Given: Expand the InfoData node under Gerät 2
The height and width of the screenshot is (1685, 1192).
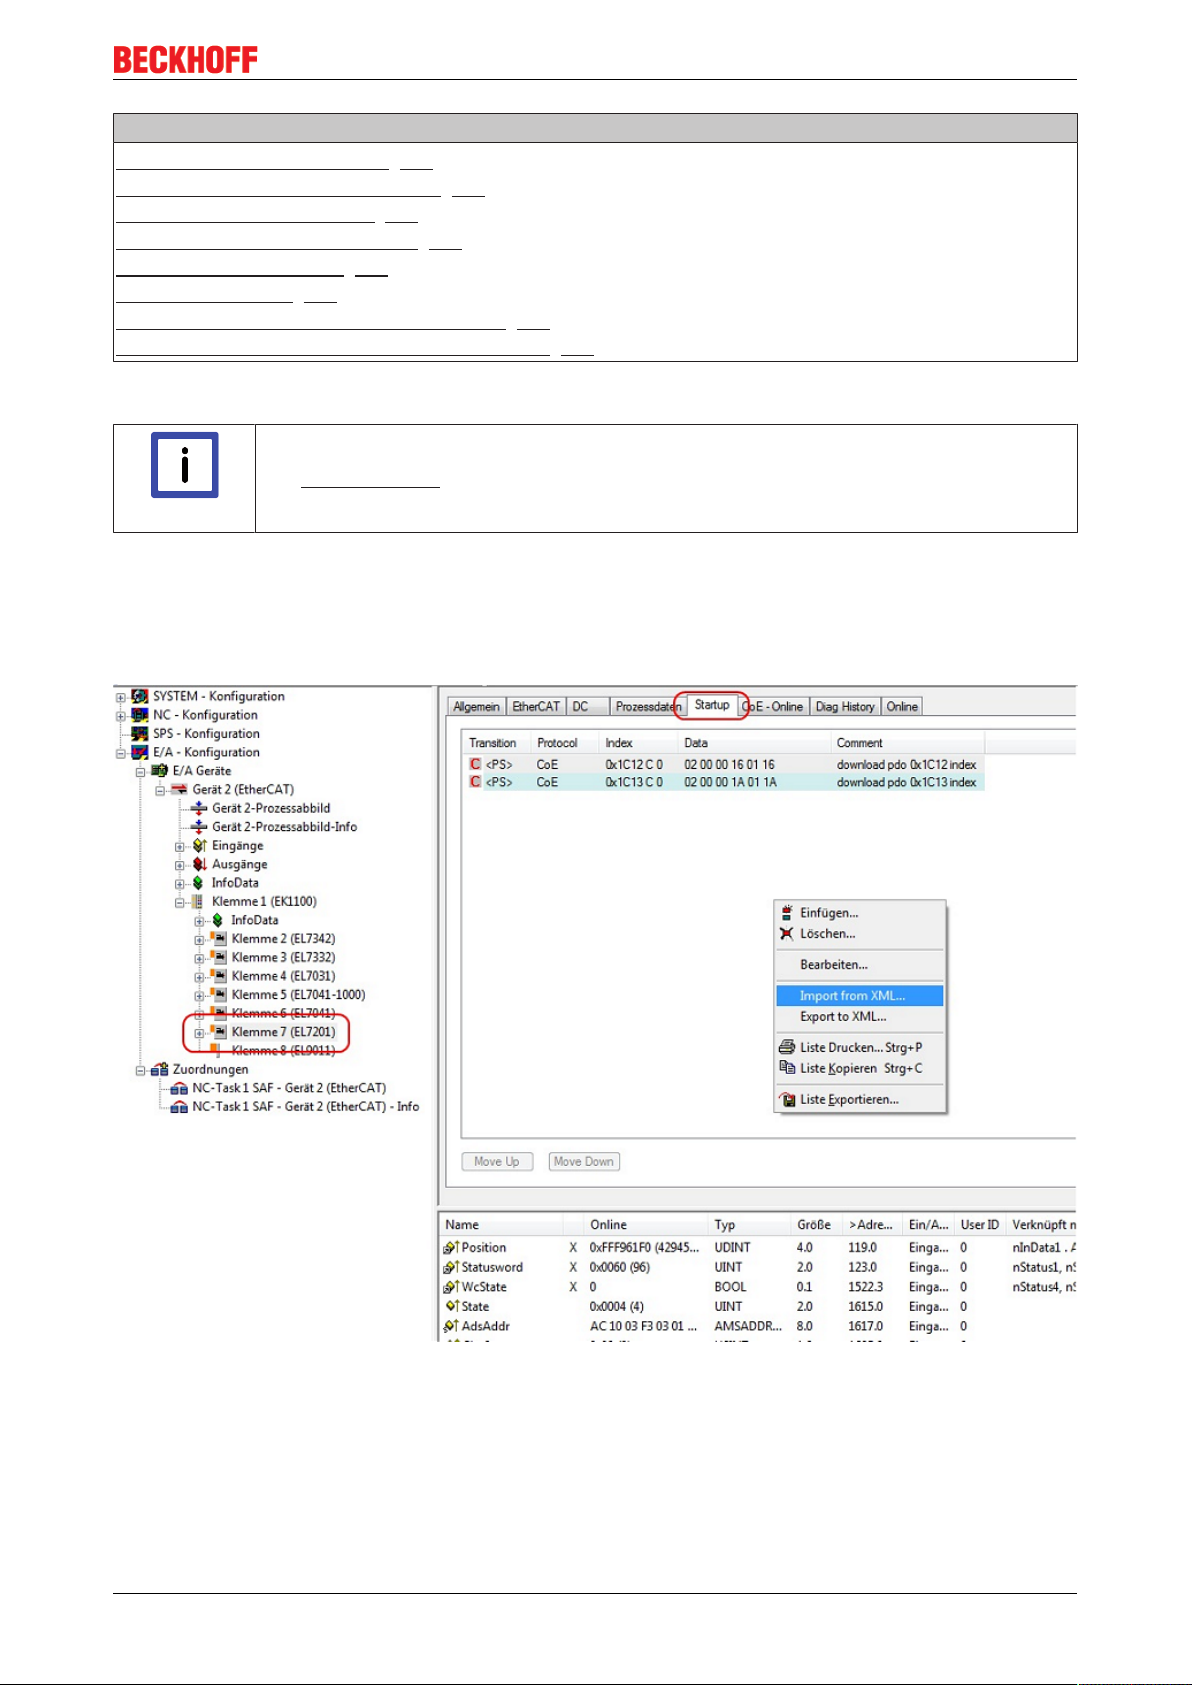Looking at the screenshot, I should pyautogui.click(x=180, y=883).
